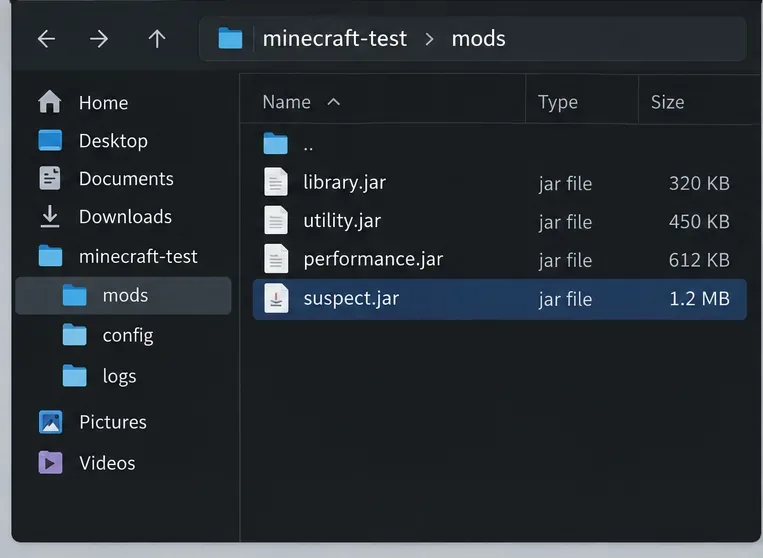Select the utility.jar file name
The image size is (763, 558).
pyautogui.click(x=342, y=221)
